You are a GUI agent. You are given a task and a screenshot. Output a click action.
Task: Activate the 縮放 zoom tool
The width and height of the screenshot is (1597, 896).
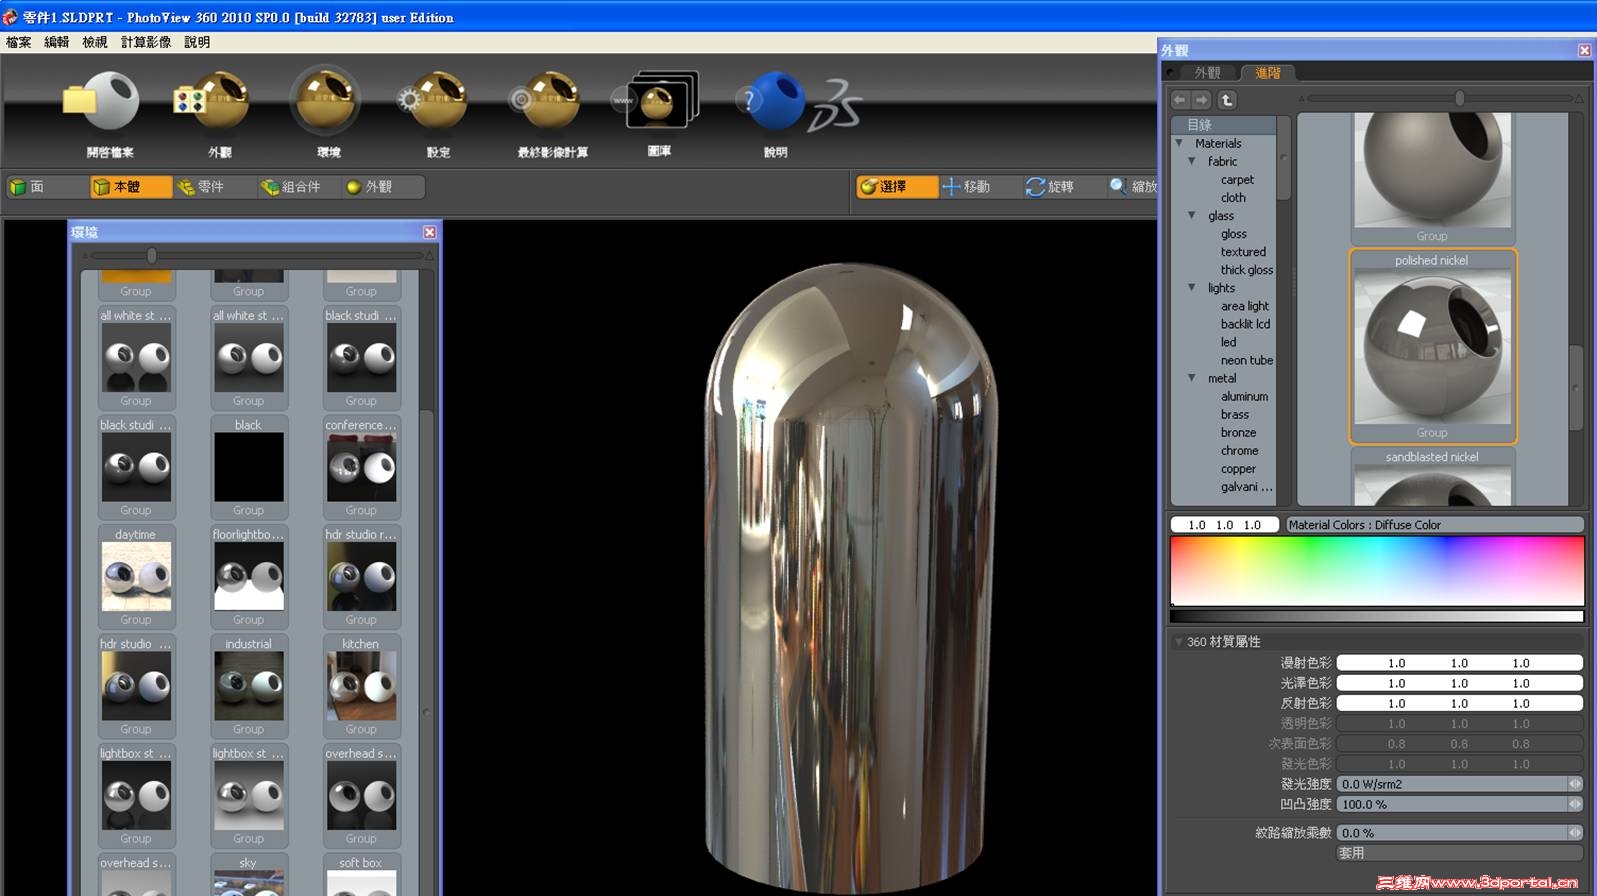[1132, 187]
